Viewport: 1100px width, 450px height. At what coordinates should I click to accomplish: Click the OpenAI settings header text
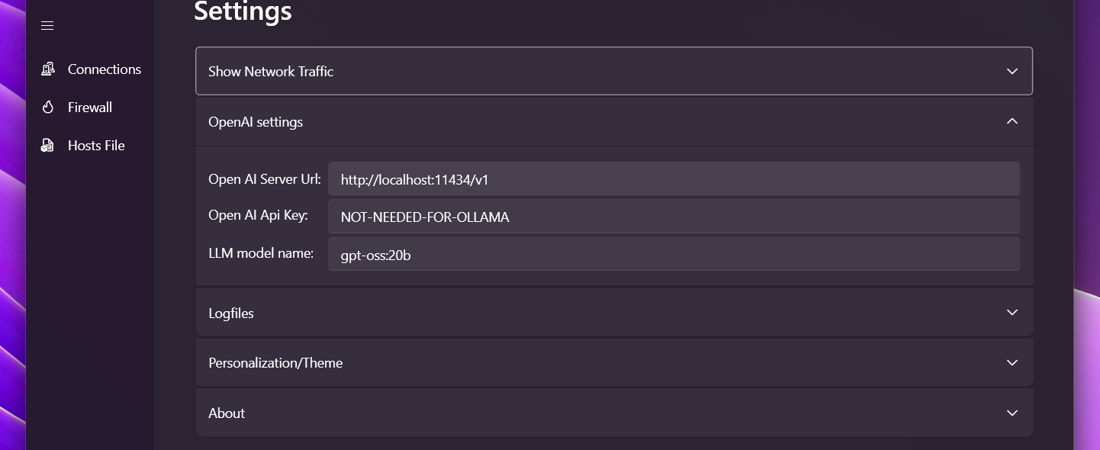[255, 122]
